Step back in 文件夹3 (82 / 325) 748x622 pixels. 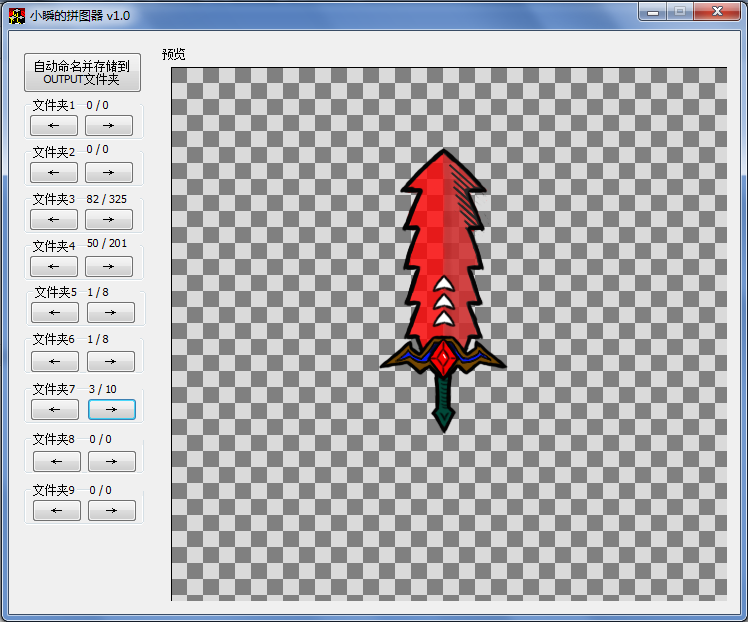[54, 219]
